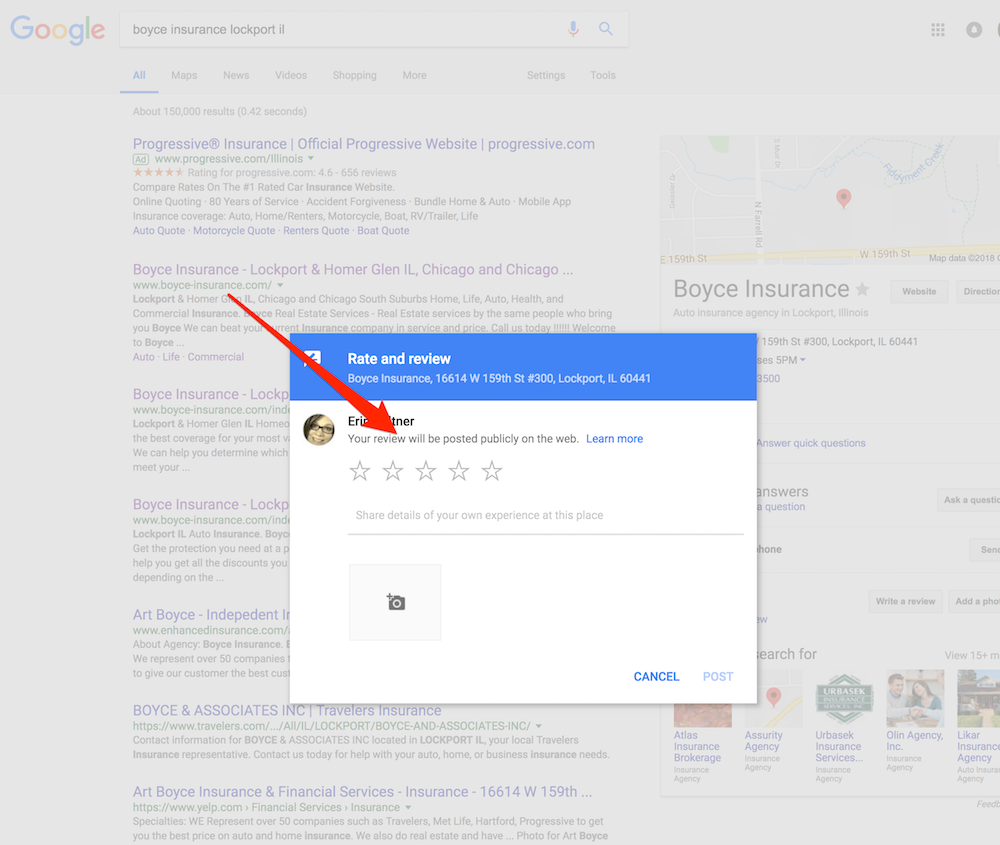Open BOYCE & ASSOCIATES INC Travelers result
The height and width of the screenshot is (845, 1000).
point(287,710)
